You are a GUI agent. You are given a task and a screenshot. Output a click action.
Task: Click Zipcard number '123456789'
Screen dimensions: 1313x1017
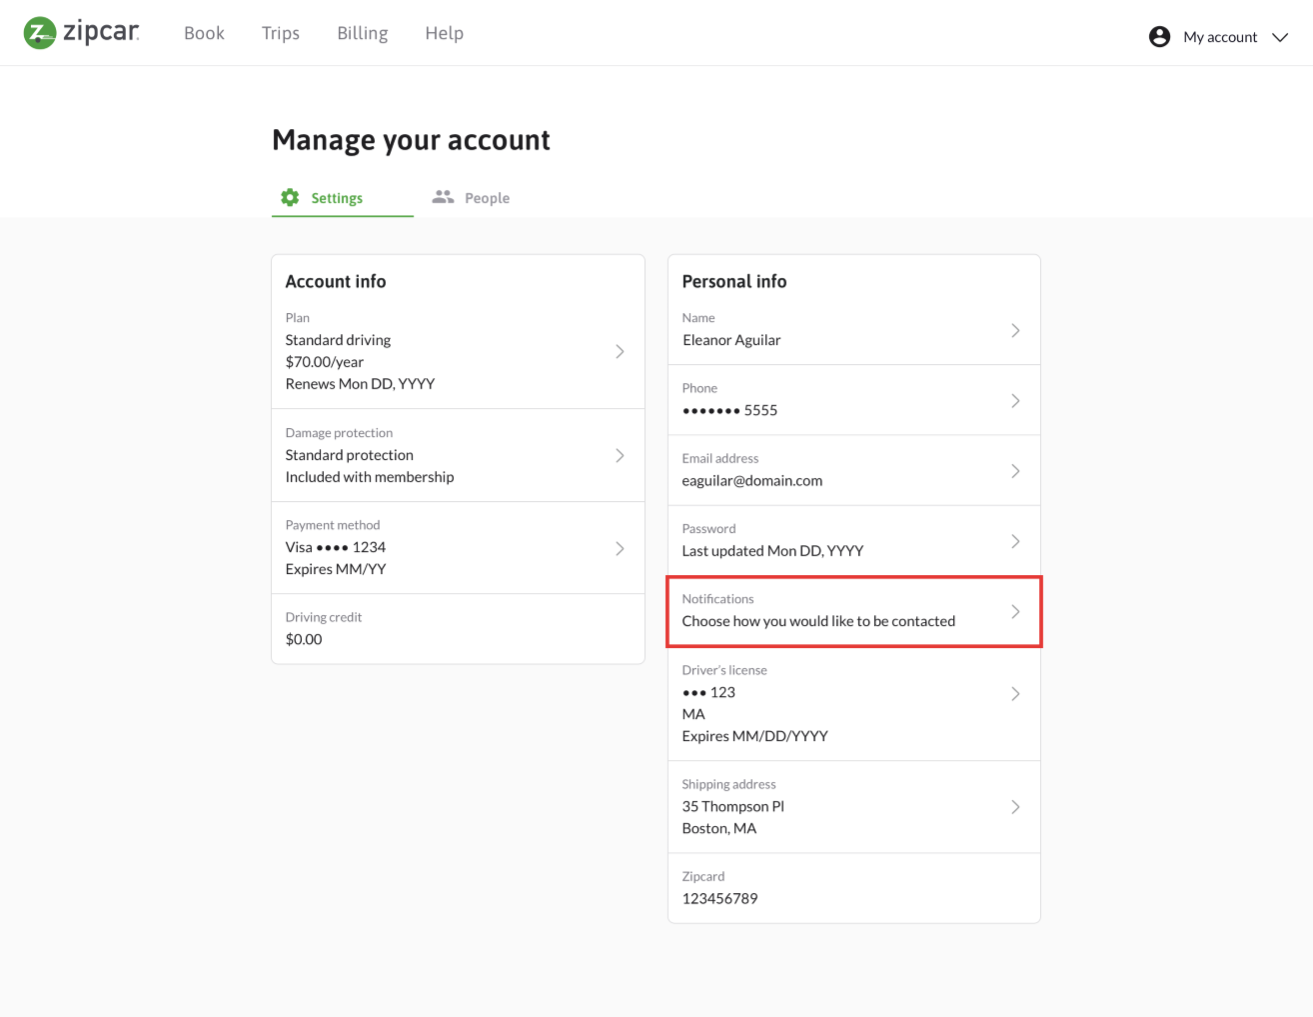720,898
